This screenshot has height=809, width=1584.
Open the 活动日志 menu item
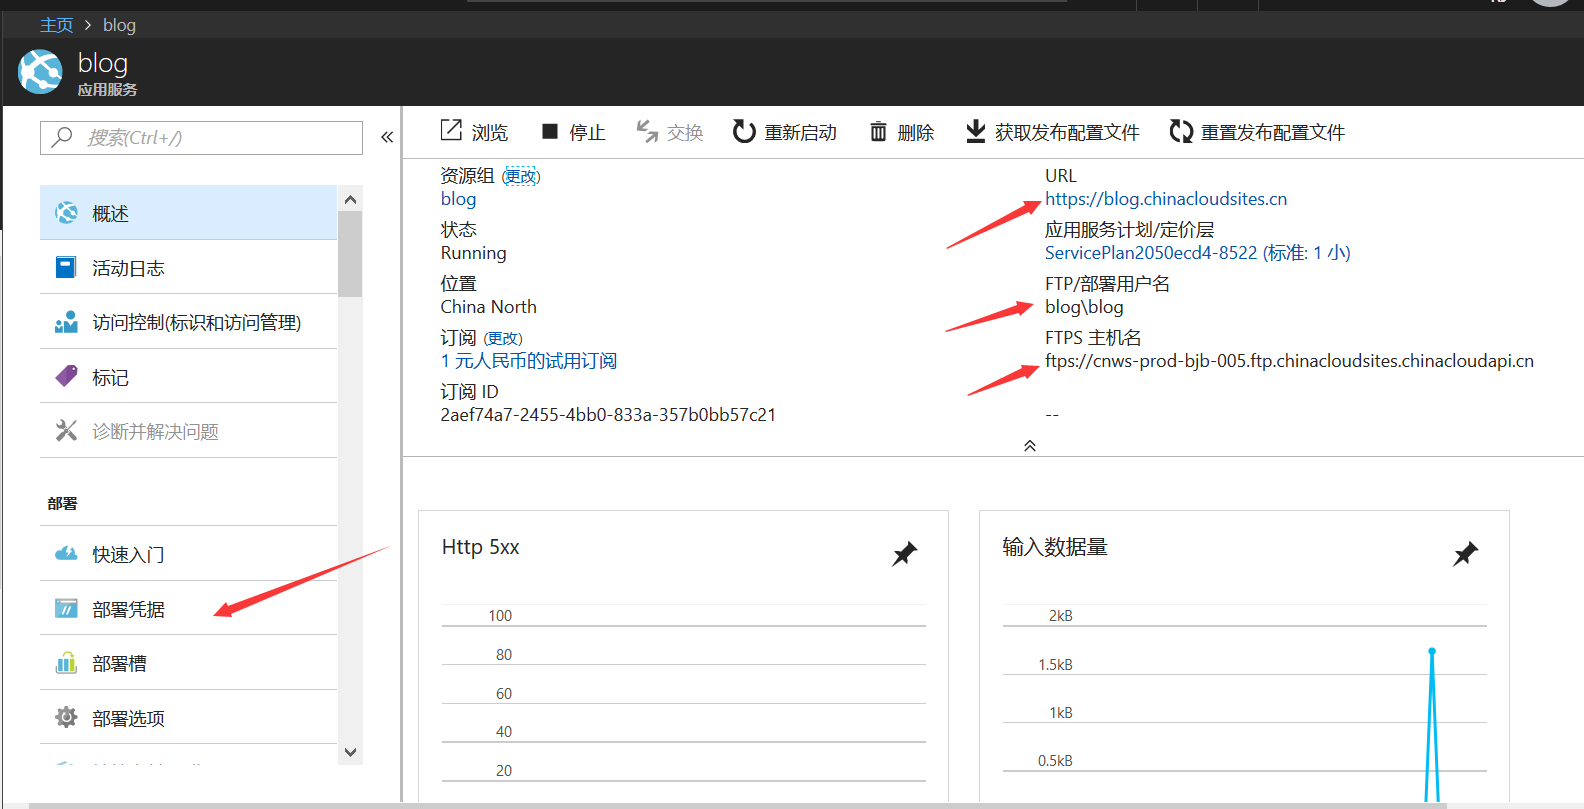coord(188,267)
